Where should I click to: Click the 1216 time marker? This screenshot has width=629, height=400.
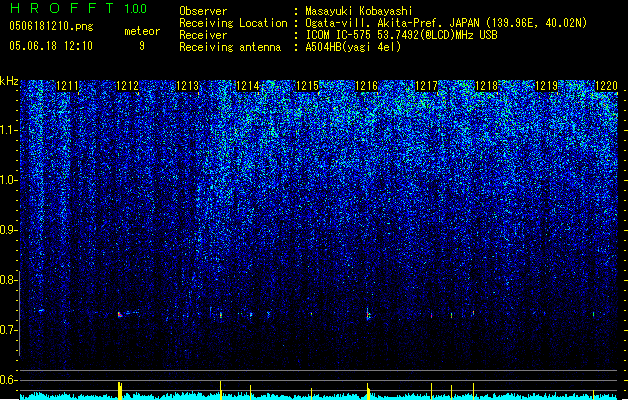pyautogui.click(x=367, y=86)
